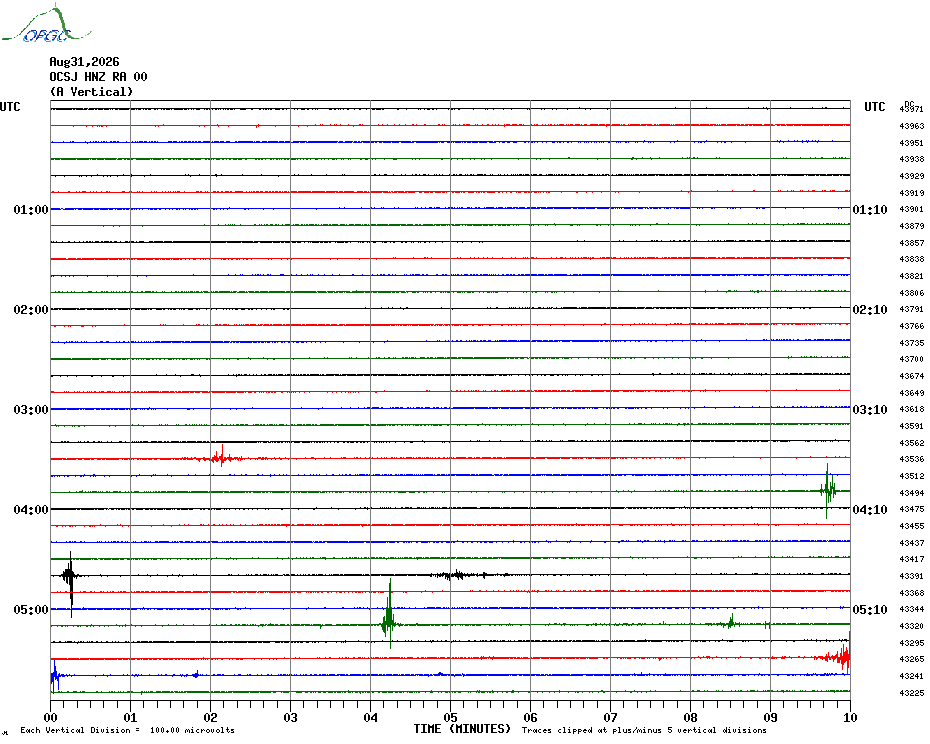Image resolution: width=930 pixels, height=744 pixels.
Task: Click the DC offset value 43951
Action: click(912, 143)
